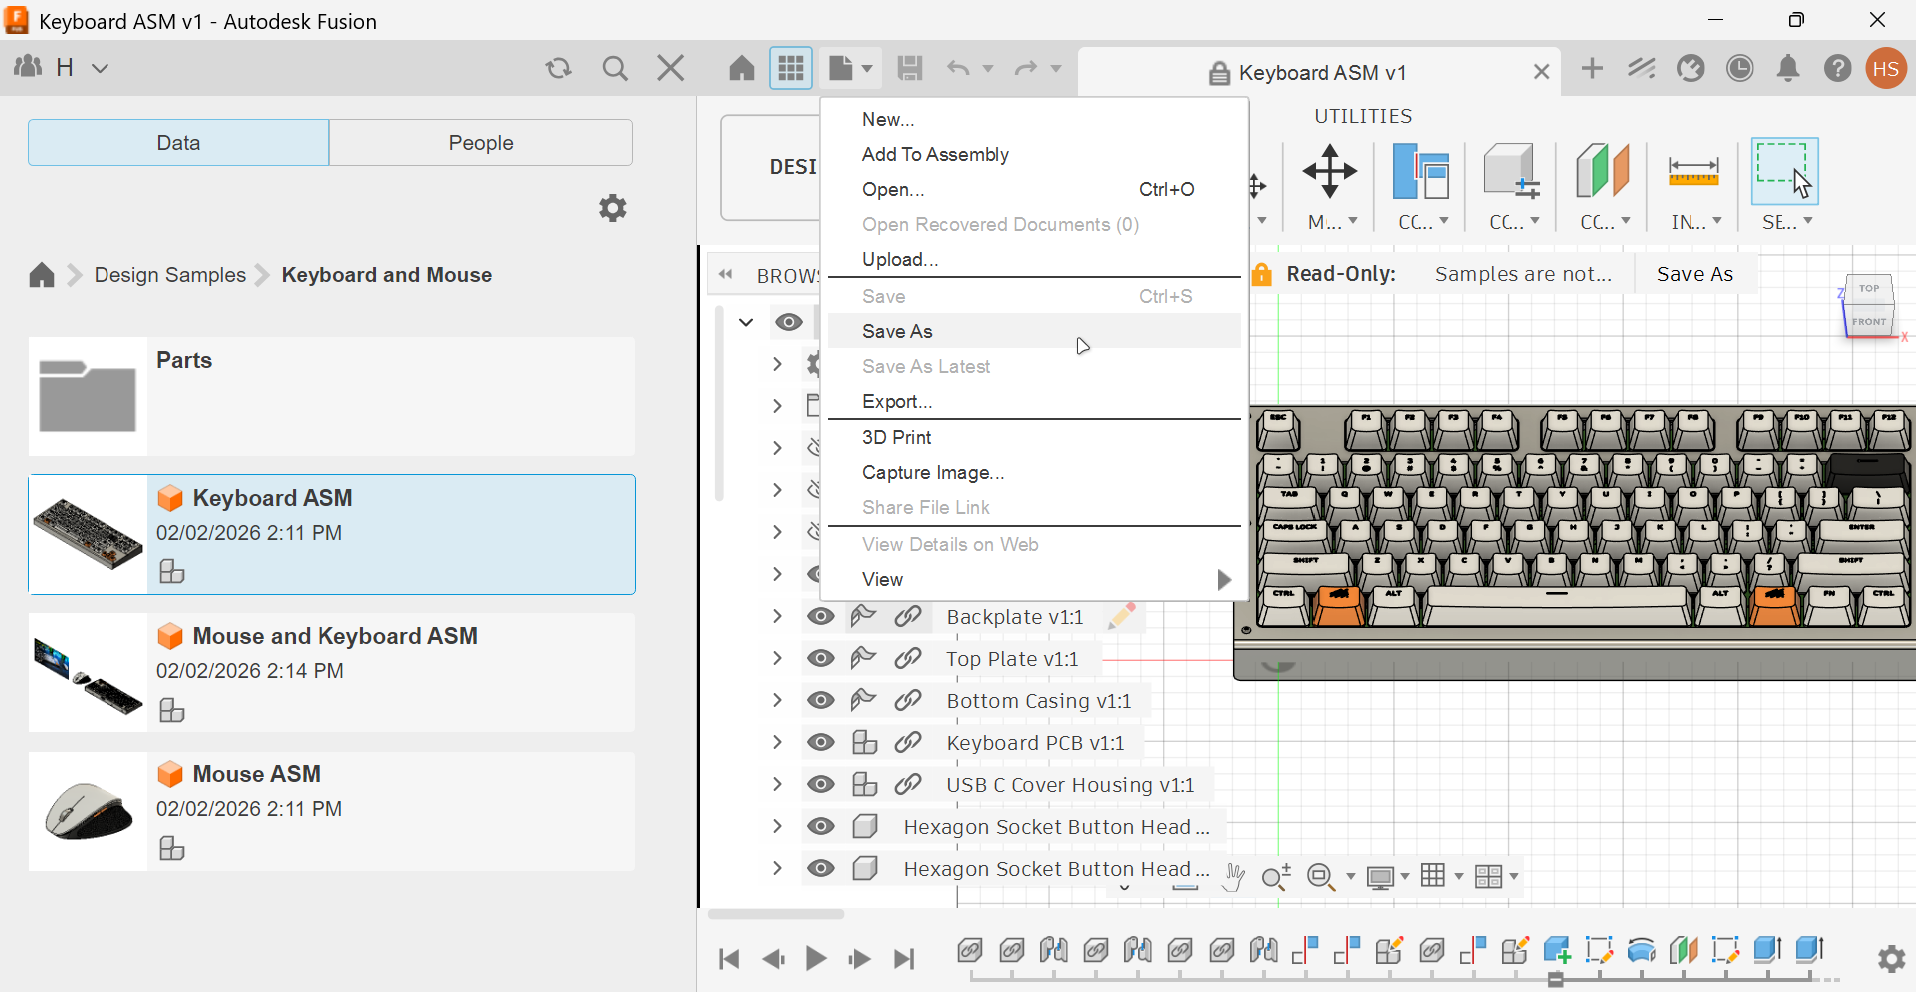Open timeline settings gear
The image size is (1916, 992).
1891,959
